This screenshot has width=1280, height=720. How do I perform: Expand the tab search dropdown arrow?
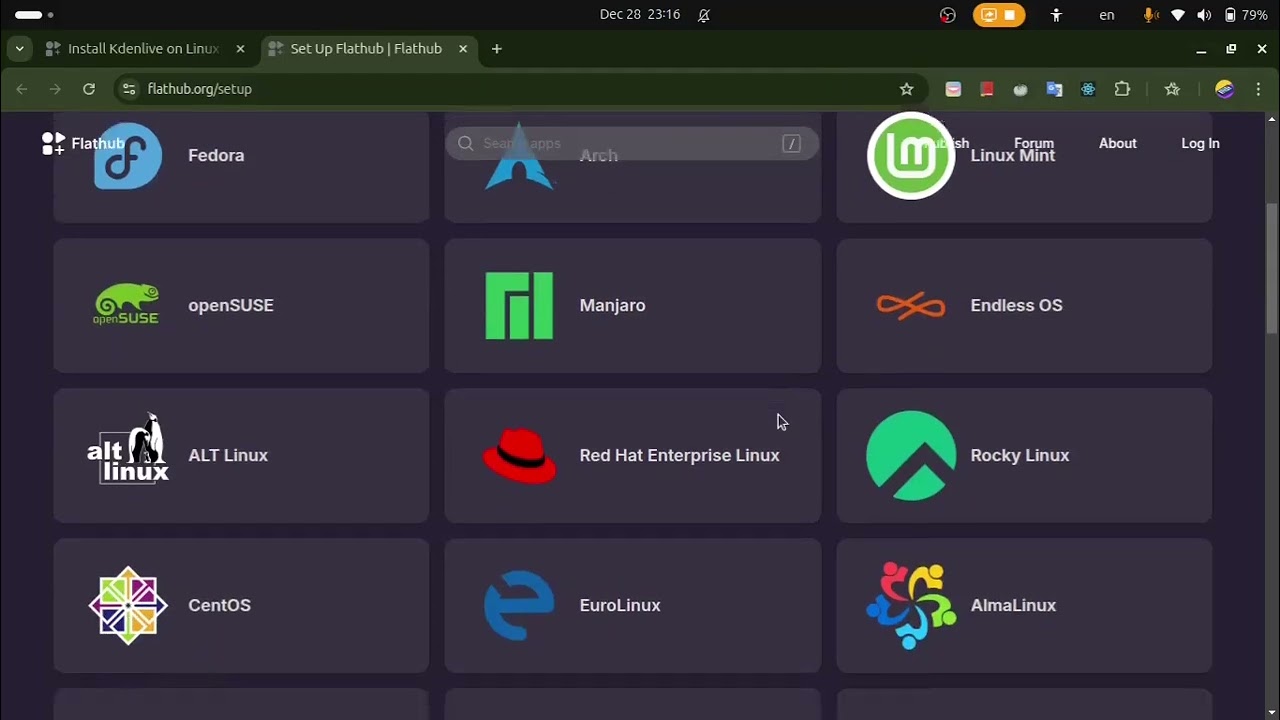[19, 49]
